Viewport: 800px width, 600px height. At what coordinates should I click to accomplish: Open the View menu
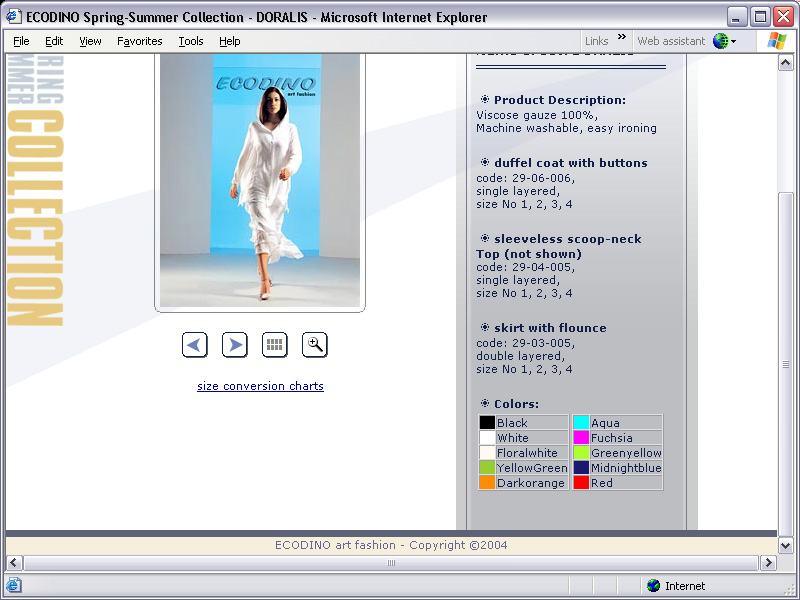(90, 41)
